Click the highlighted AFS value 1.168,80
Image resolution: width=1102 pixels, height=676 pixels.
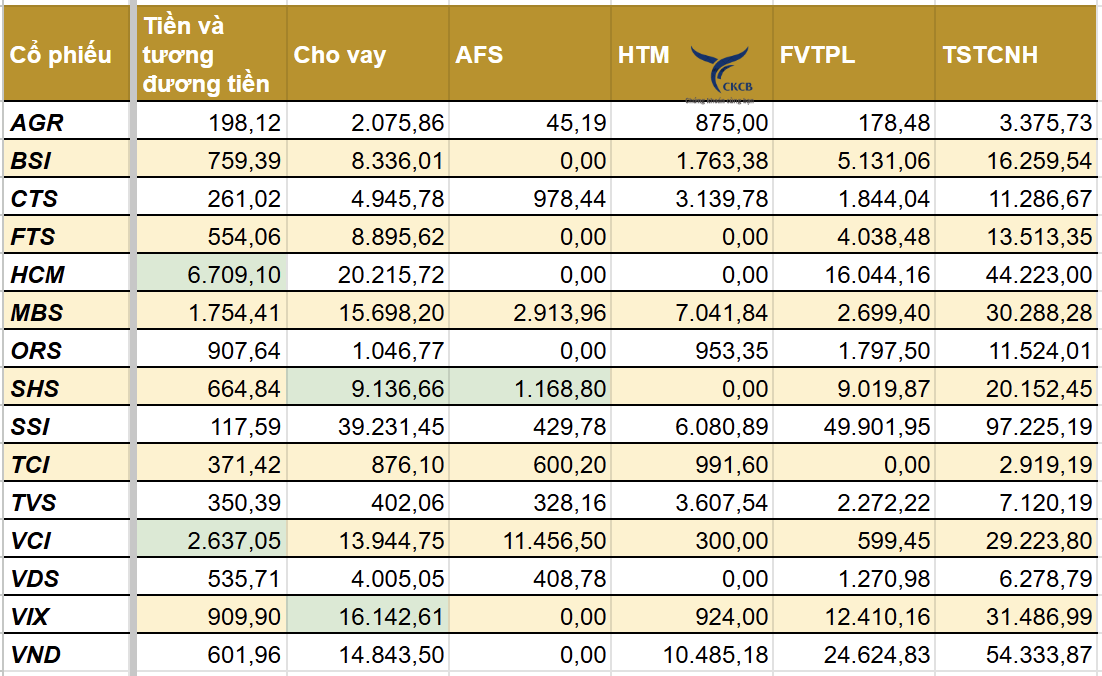pos(530,389)
